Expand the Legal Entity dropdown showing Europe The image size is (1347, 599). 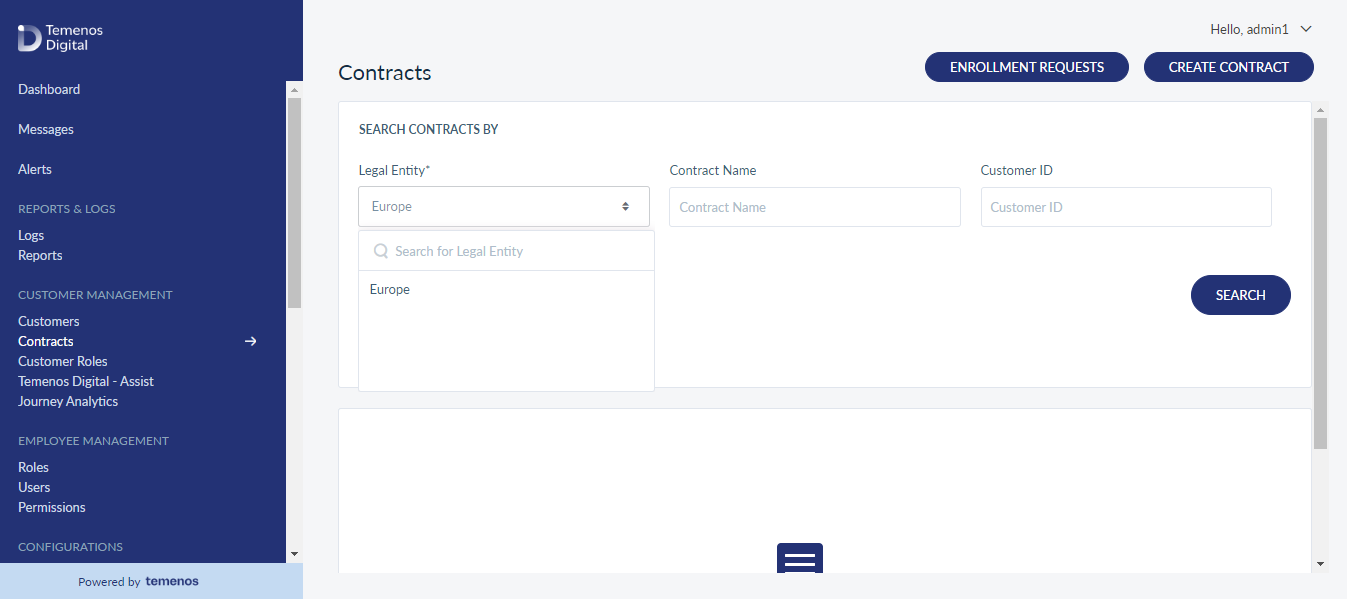(504, 206)
